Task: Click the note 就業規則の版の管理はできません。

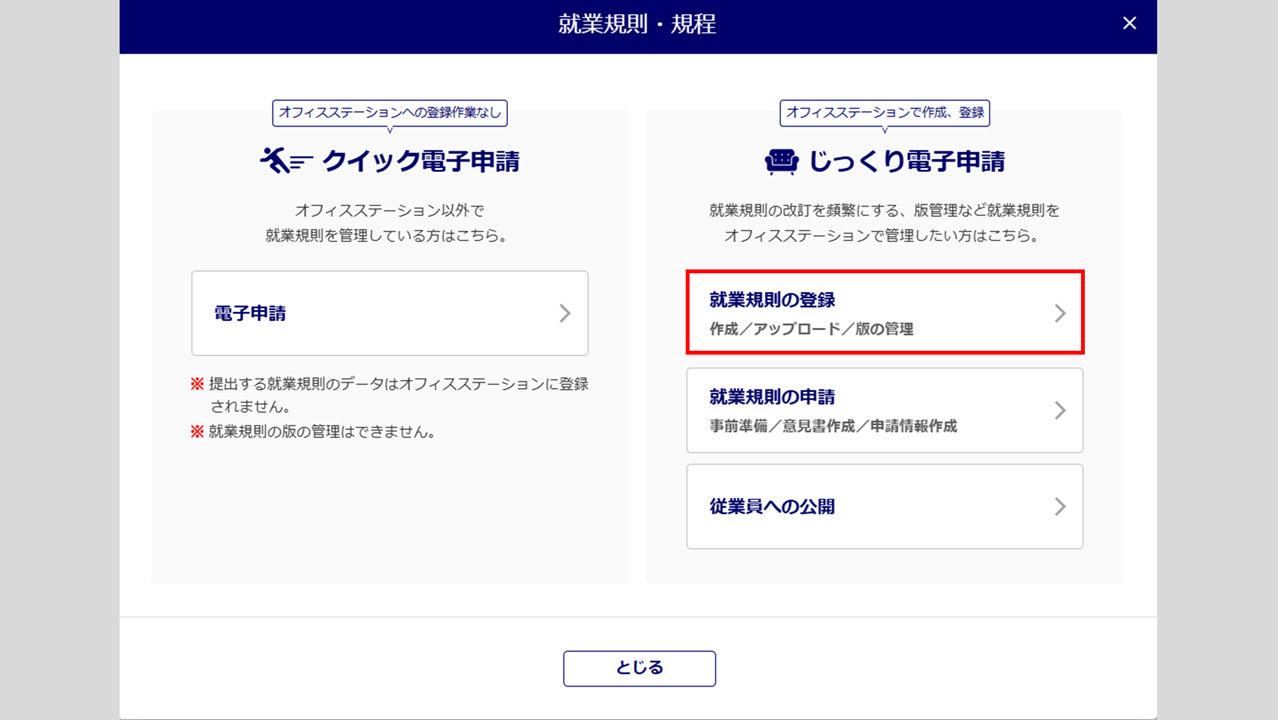Action: tap(322, 432)
